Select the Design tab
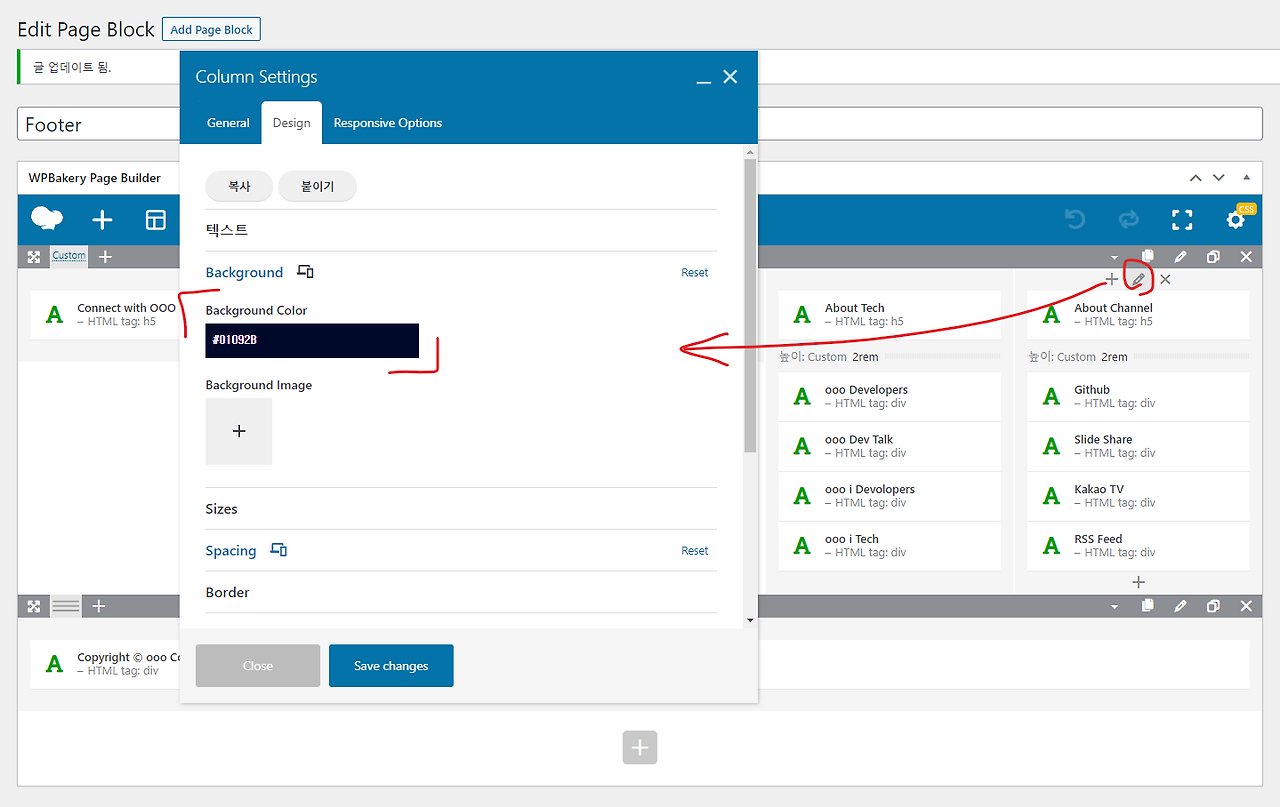The width and height of the screenshot is (1280, 807). point(291,123)
